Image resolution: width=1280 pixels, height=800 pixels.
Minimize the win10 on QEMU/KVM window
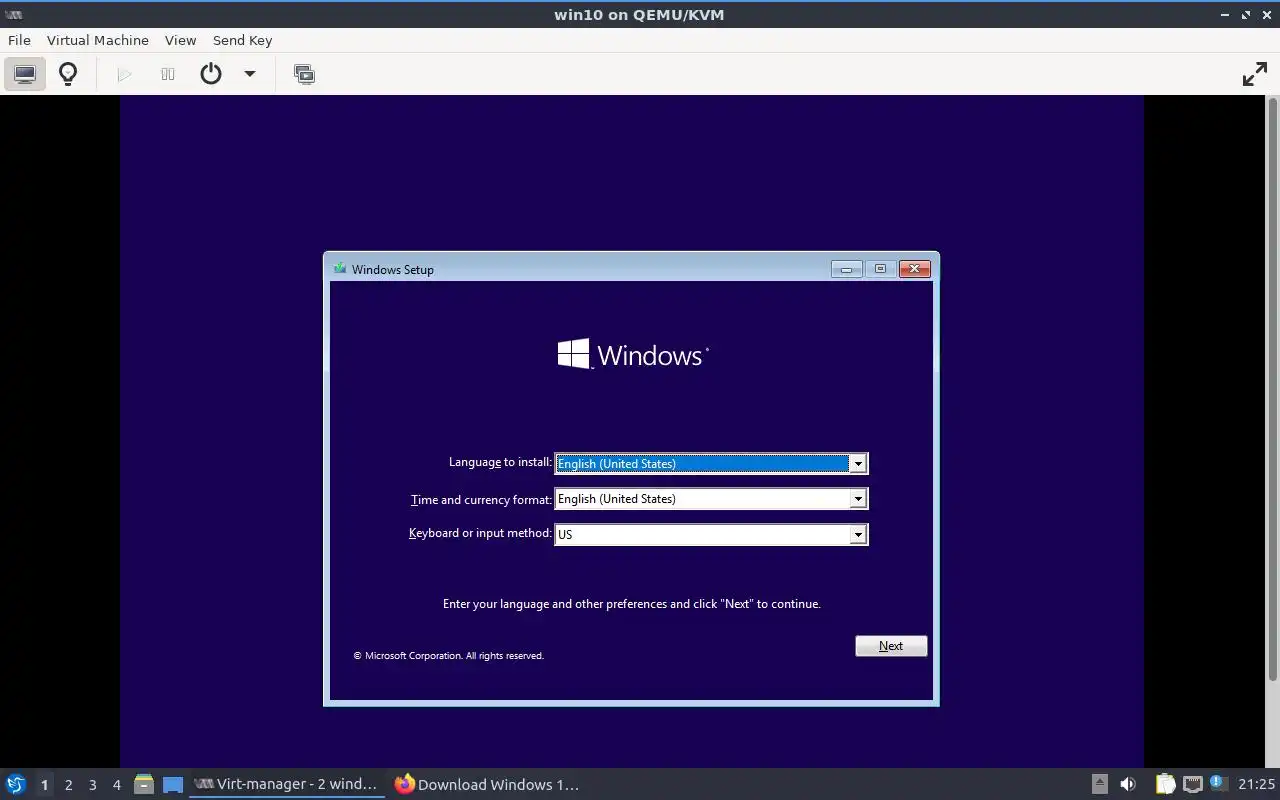[1225, 14]
